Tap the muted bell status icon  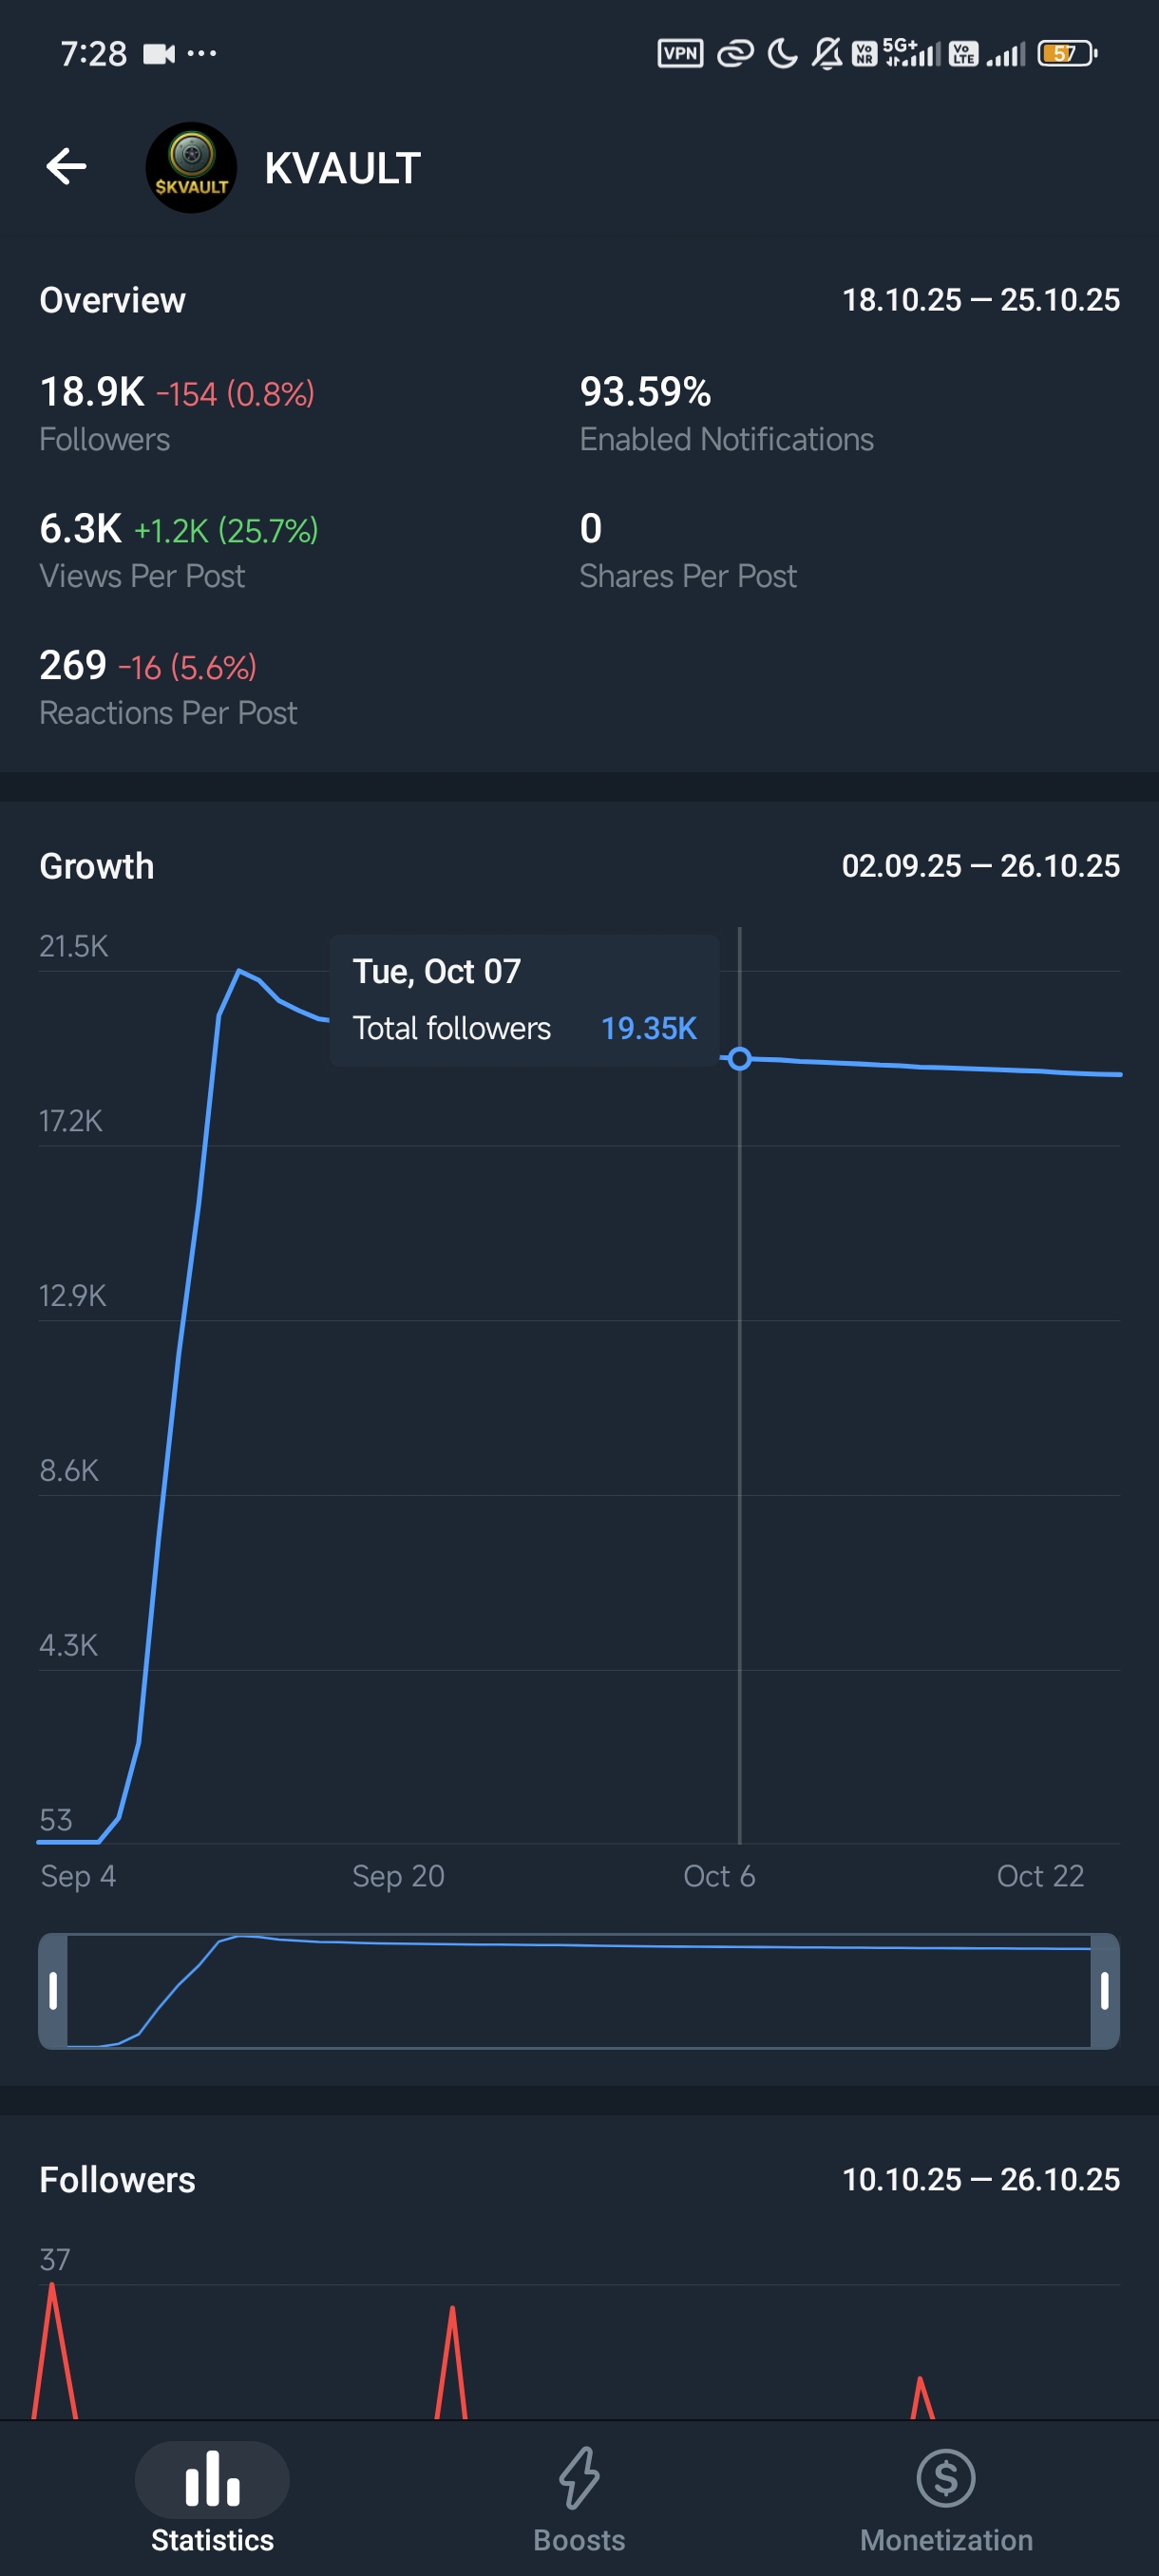[826, 53]
